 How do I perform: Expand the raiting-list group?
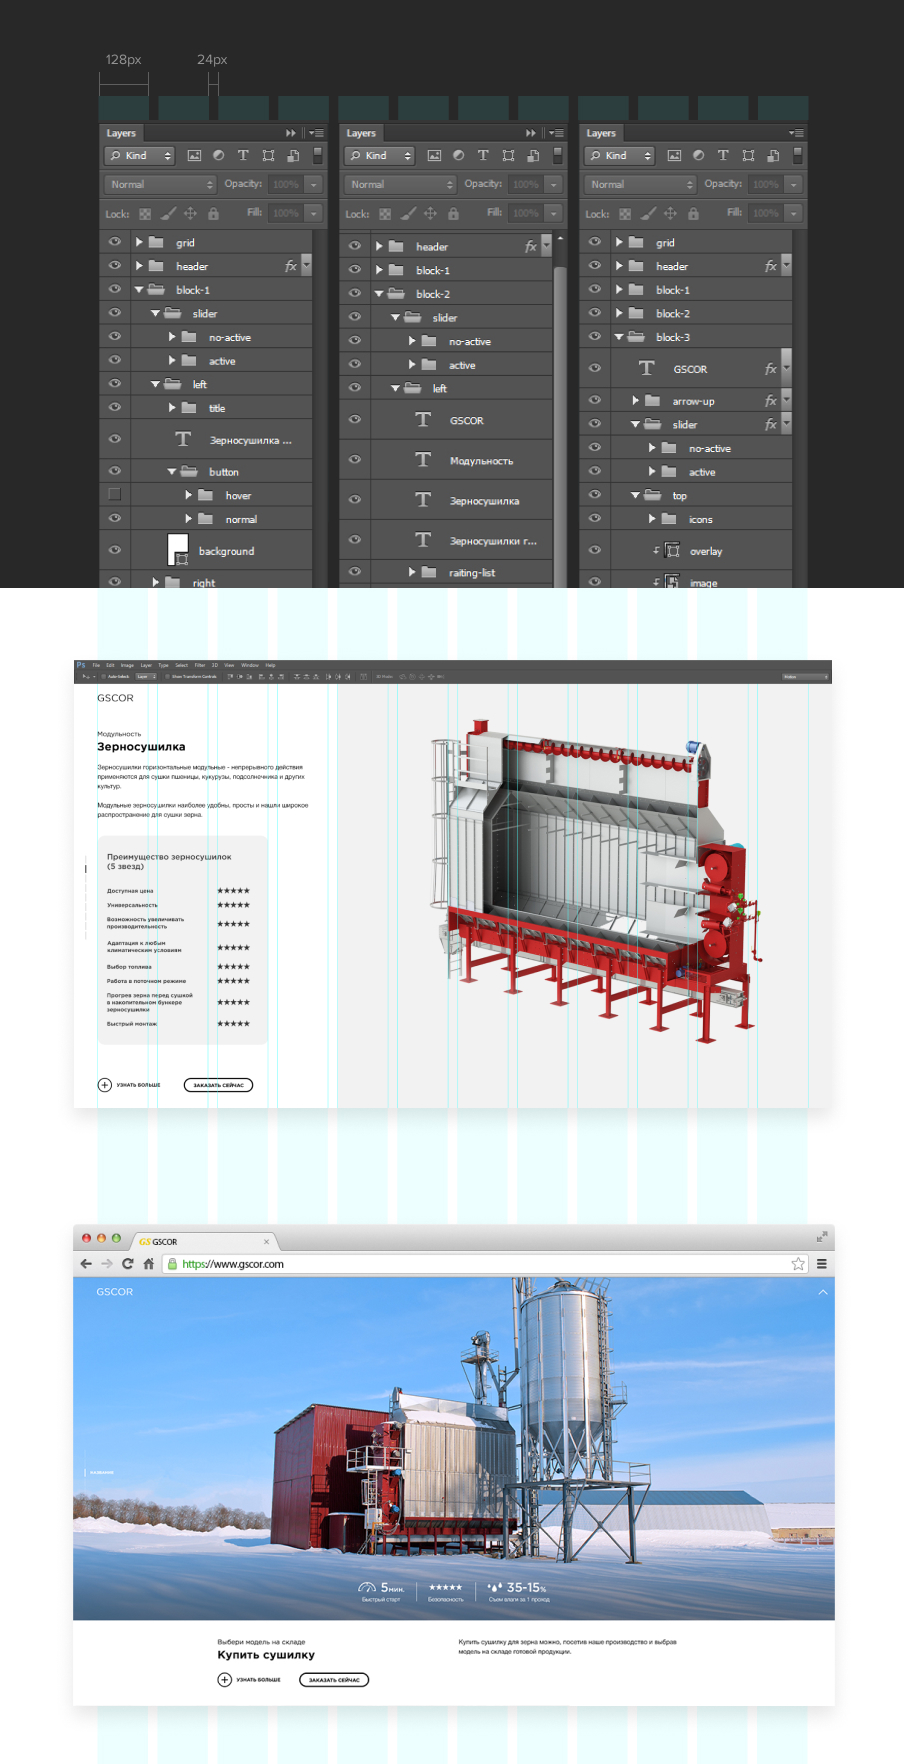(x=412, y=572)
